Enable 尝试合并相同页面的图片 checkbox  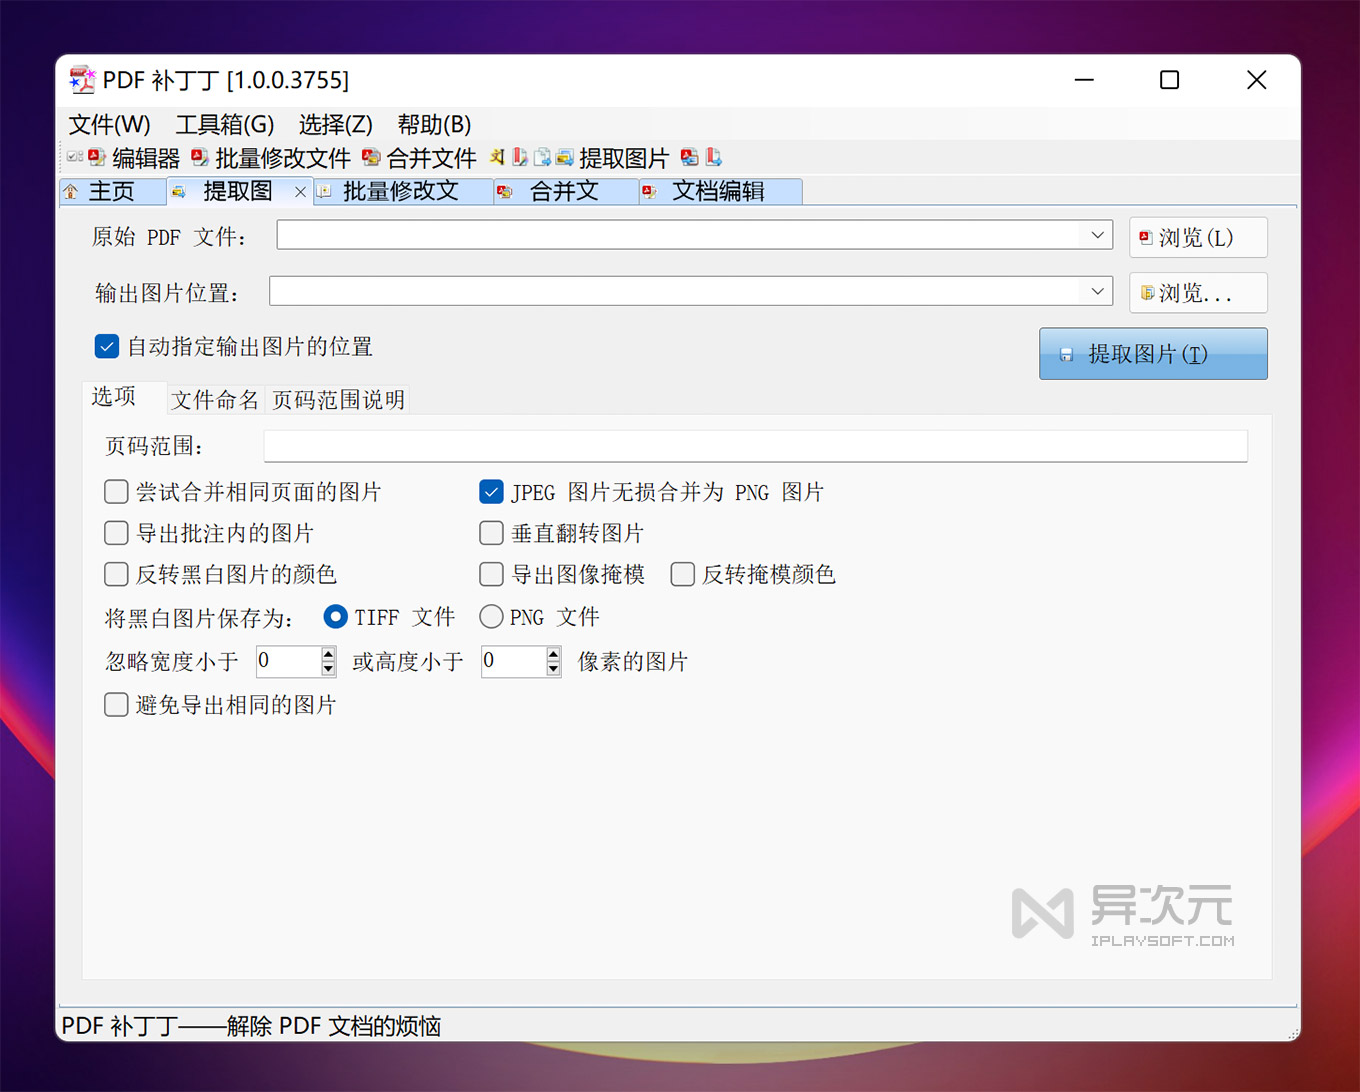(x=117, y=492)
